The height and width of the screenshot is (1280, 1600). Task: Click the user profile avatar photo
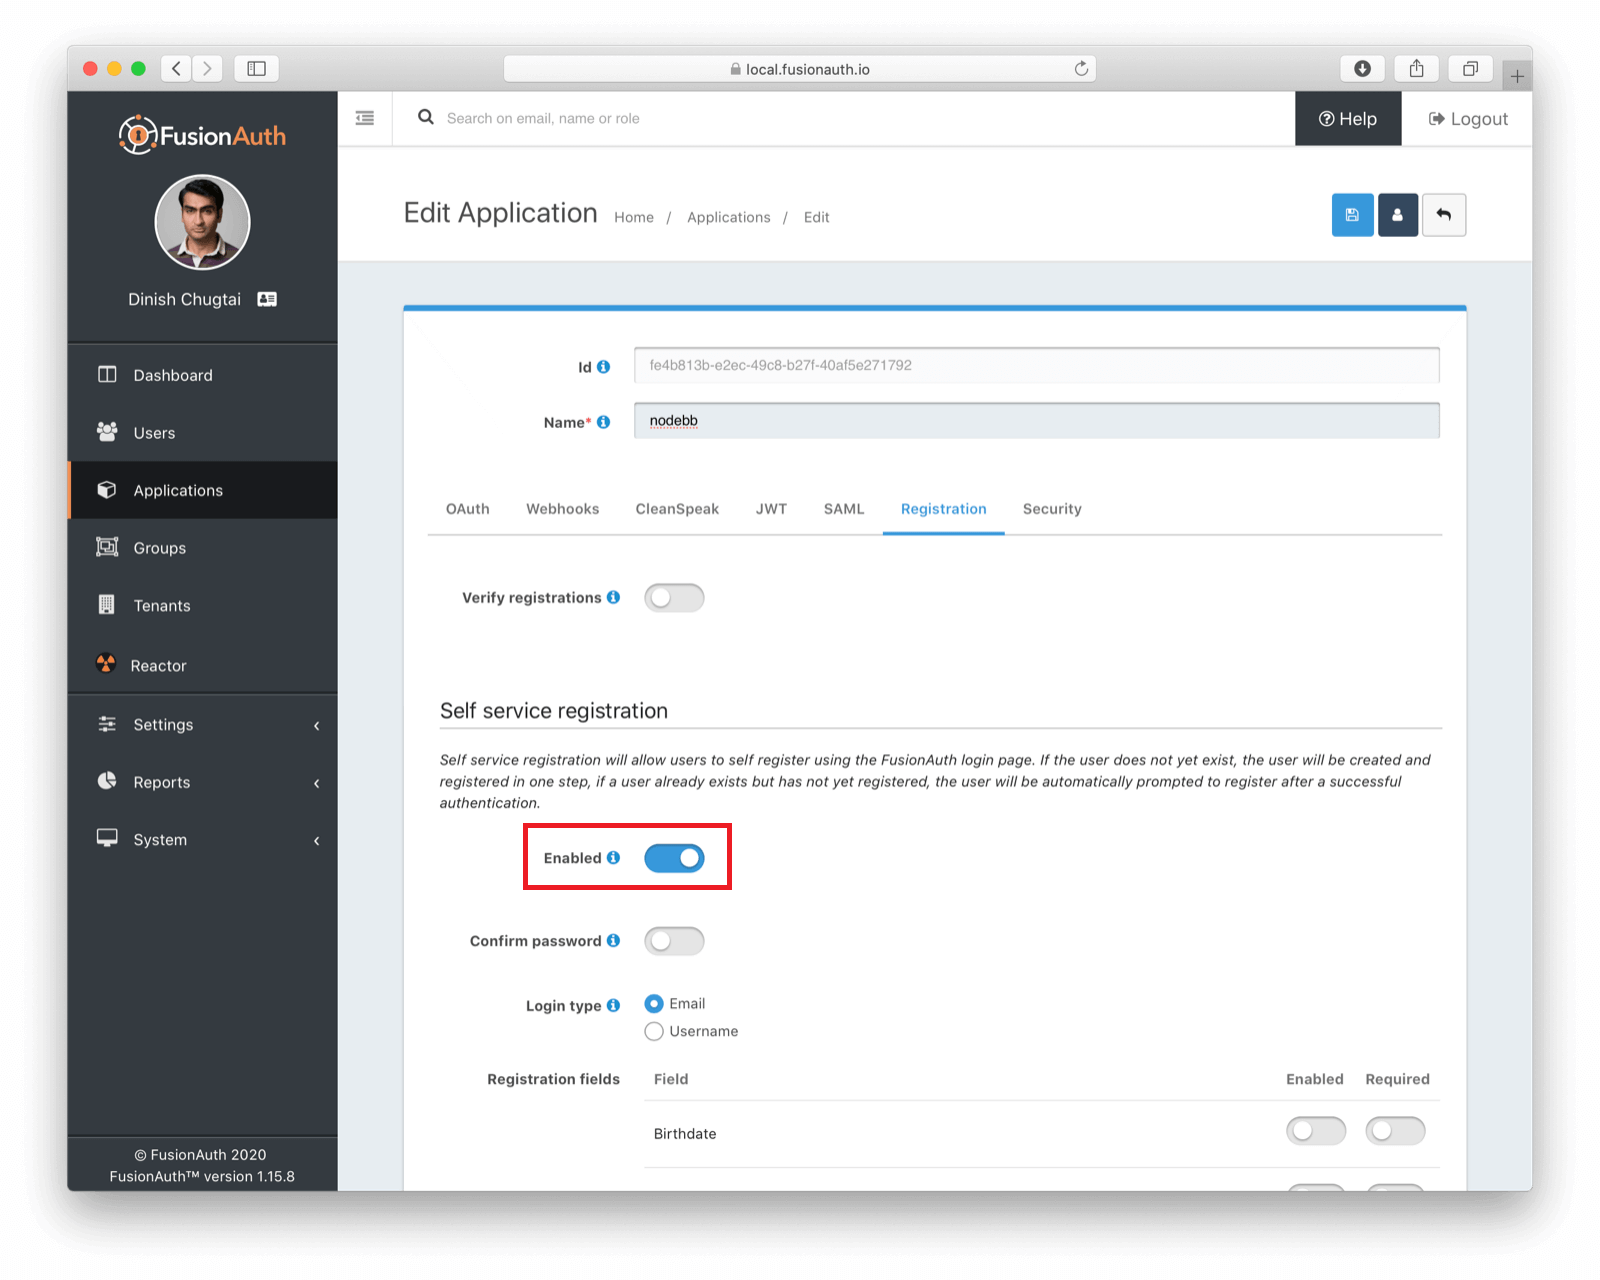pyautogui.click(x=202, y=222)
